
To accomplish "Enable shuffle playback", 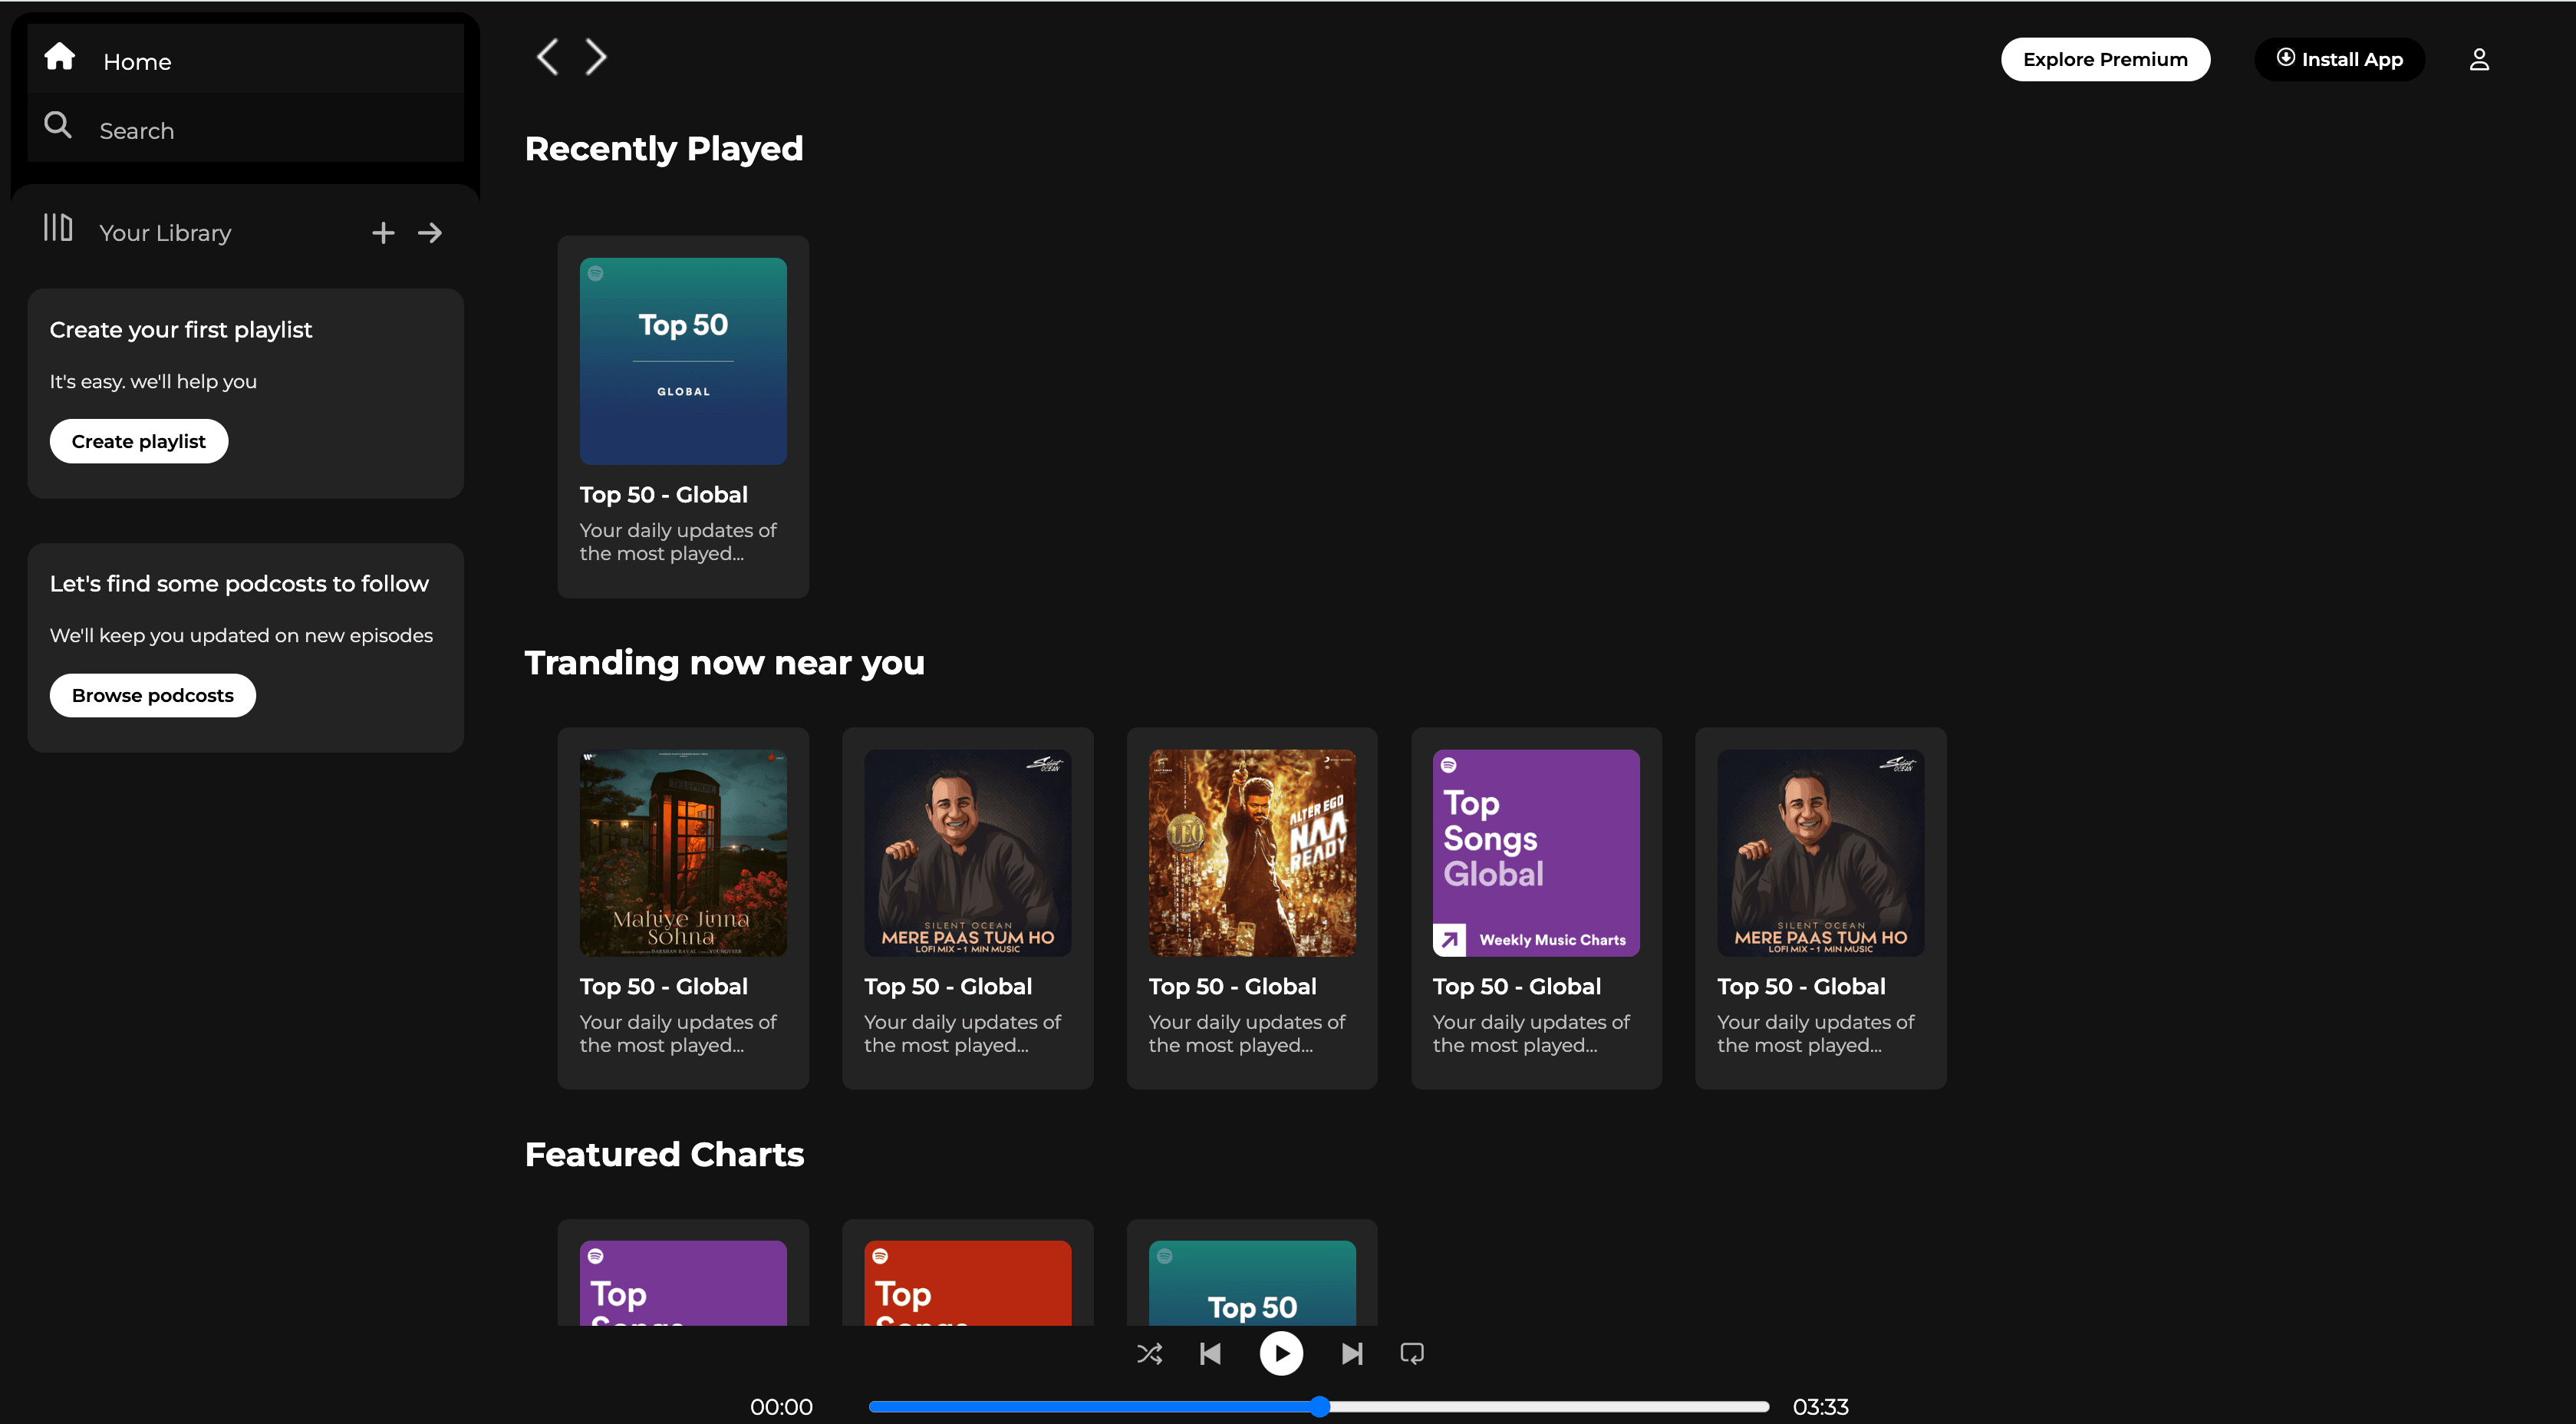I will [x=1149, y=1353].
